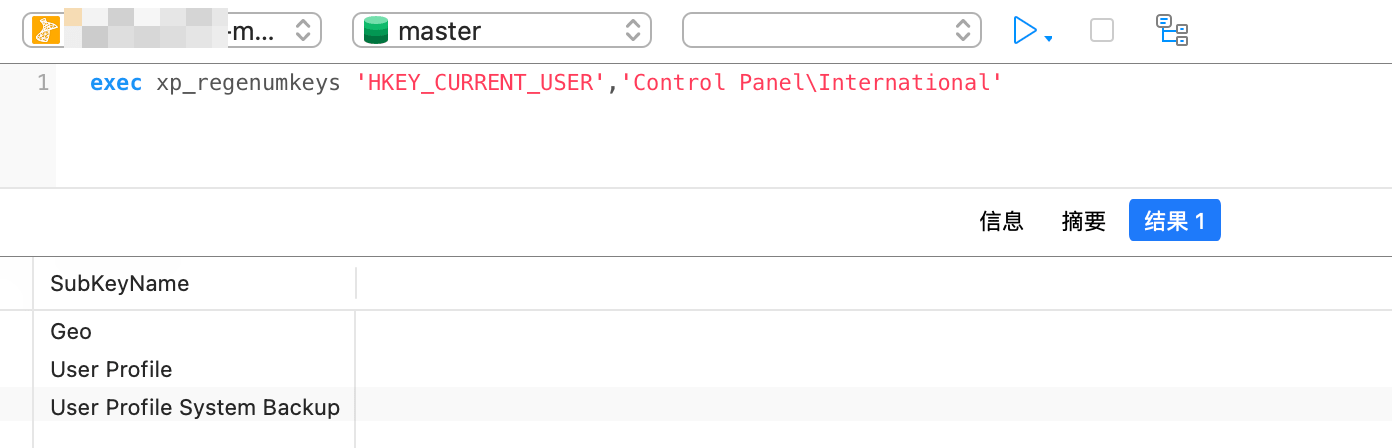Screen dimensions: 1392x448
Task: Open the 摘要 tab
Action: (x=1084, y=221)
